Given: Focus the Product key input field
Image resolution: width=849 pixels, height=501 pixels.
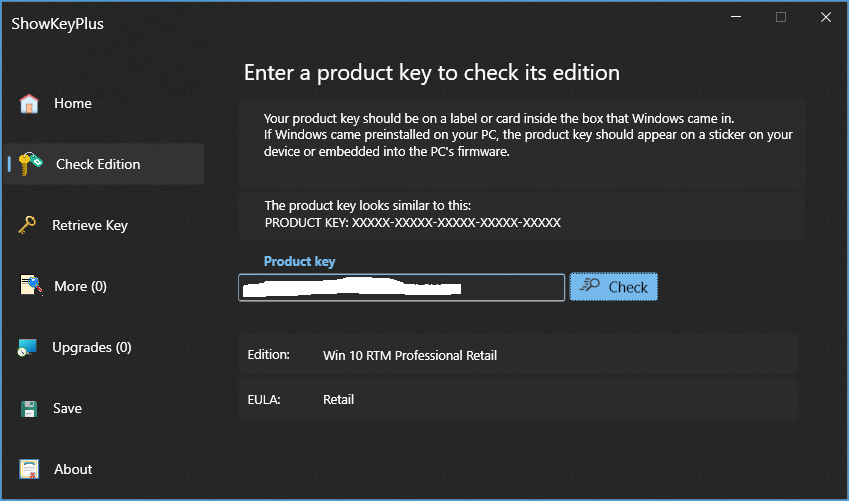Looking at the screenshot, I should [401, 287].
